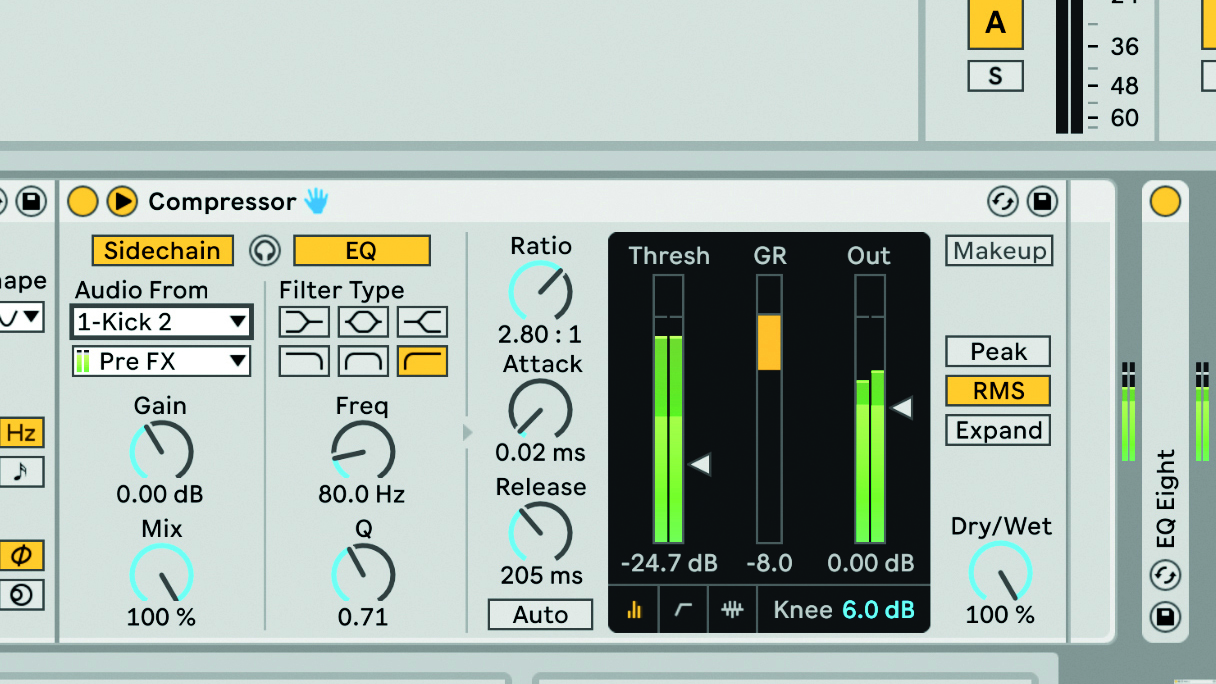Switch to activity waveform view icon
This screenshot has width=1216, height=684.
(733, 609)
